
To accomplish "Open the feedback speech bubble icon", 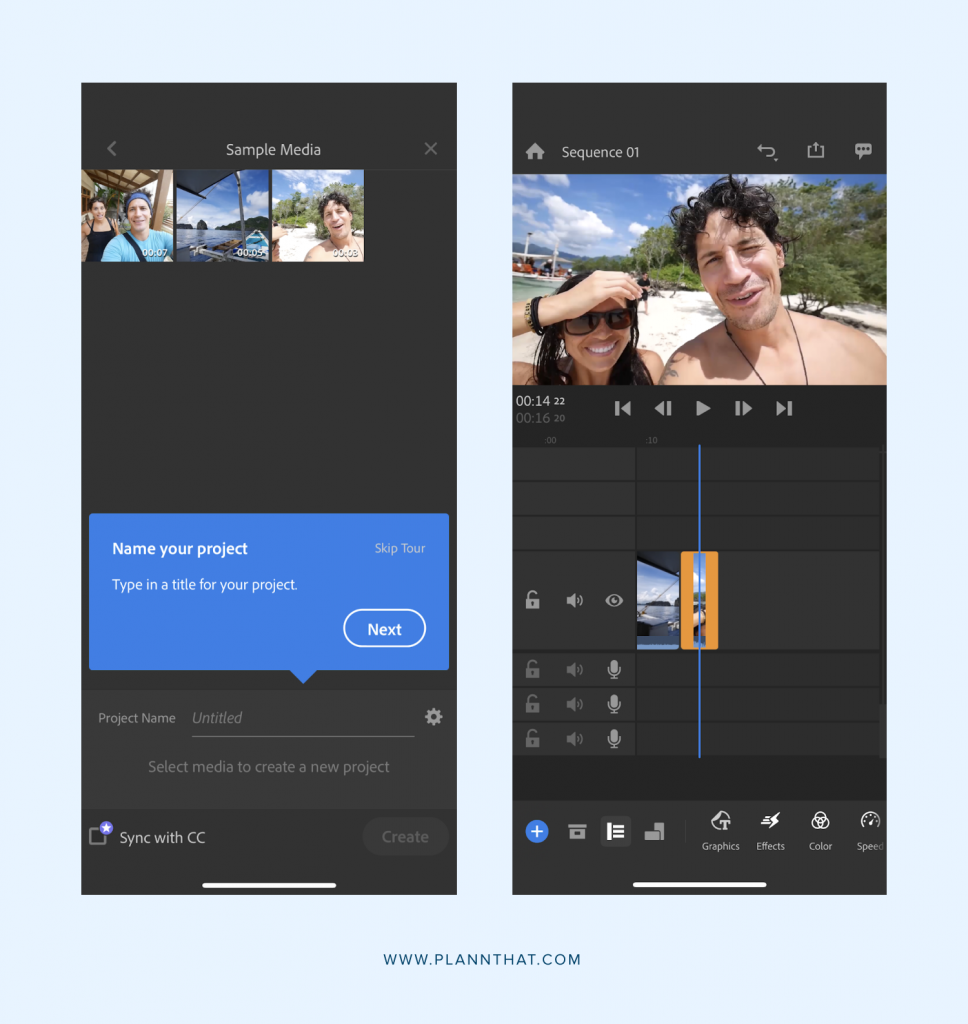I will click(x=863, y=151).
